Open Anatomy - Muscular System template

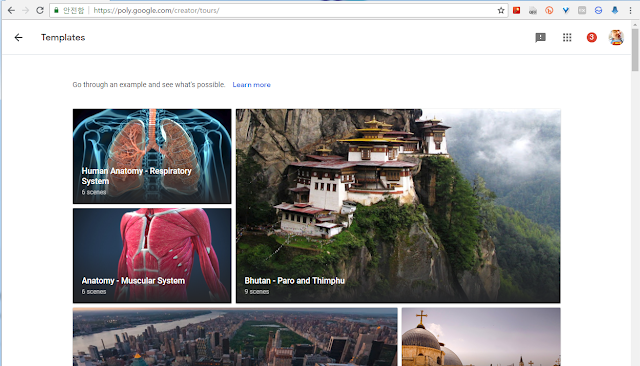152,256
